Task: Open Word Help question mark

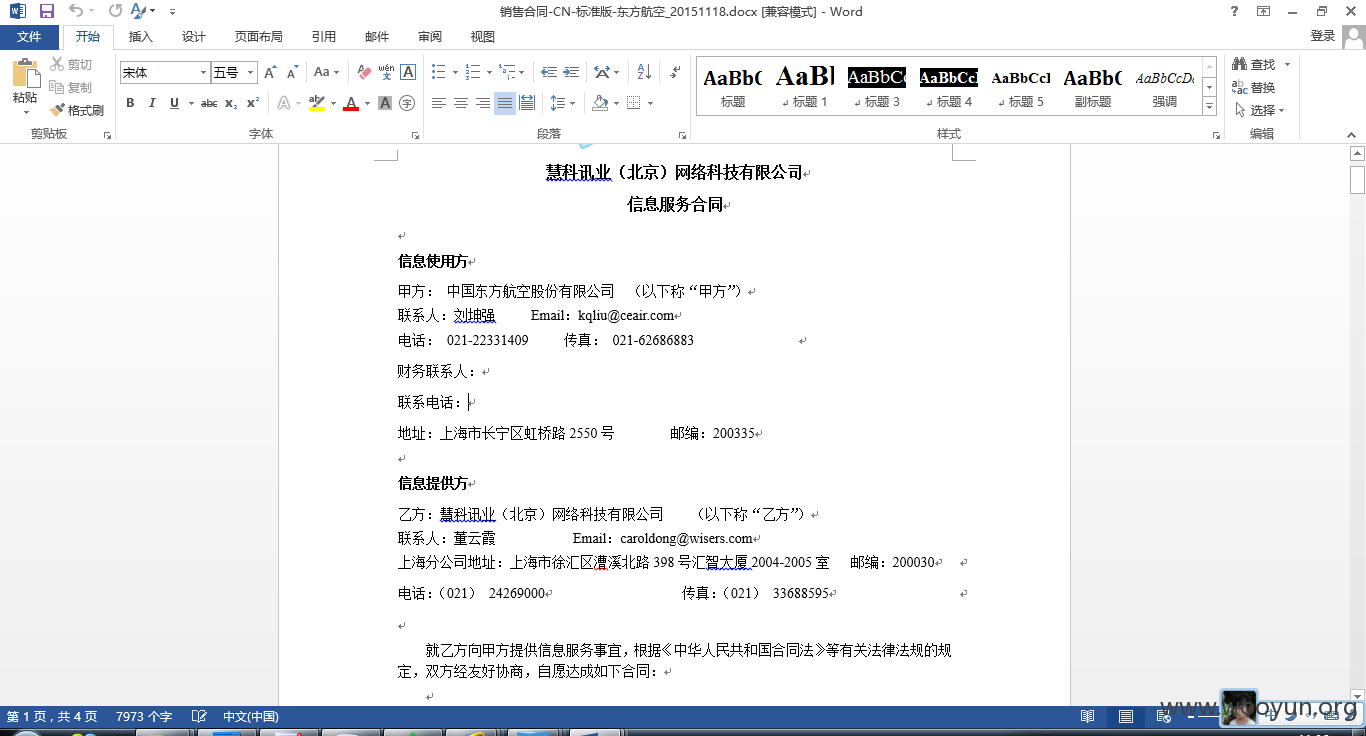Action: pos(1234,11)
